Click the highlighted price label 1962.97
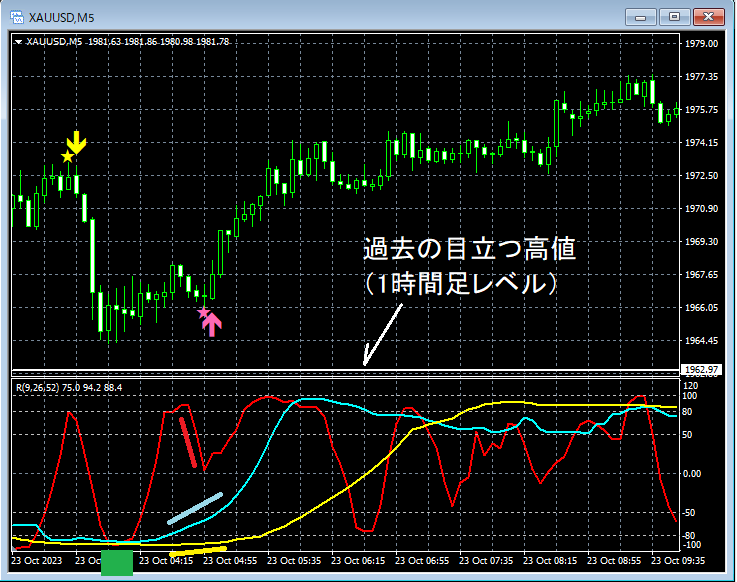The height and width of the screenshot is (582, 737). 701,370
